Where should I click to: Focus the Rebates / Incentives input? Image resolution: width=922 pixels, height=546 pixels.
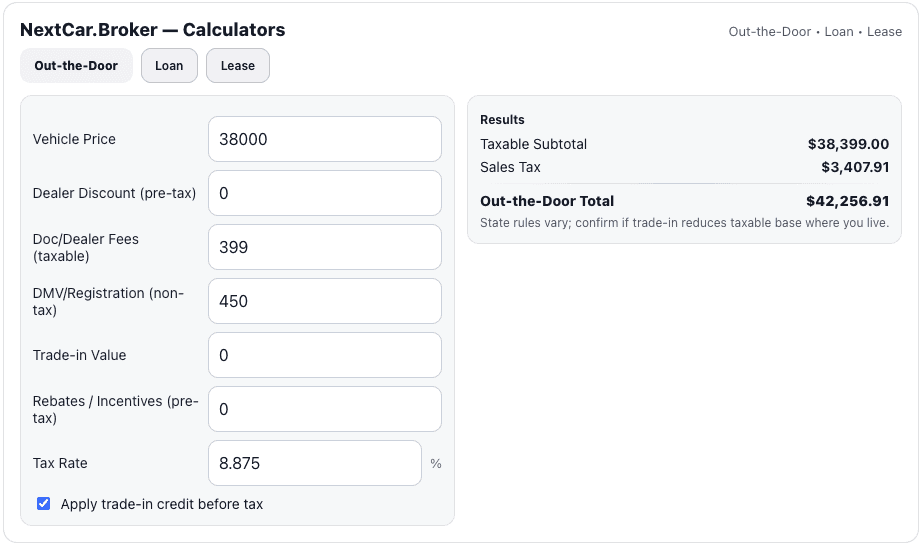pos(324,409)
